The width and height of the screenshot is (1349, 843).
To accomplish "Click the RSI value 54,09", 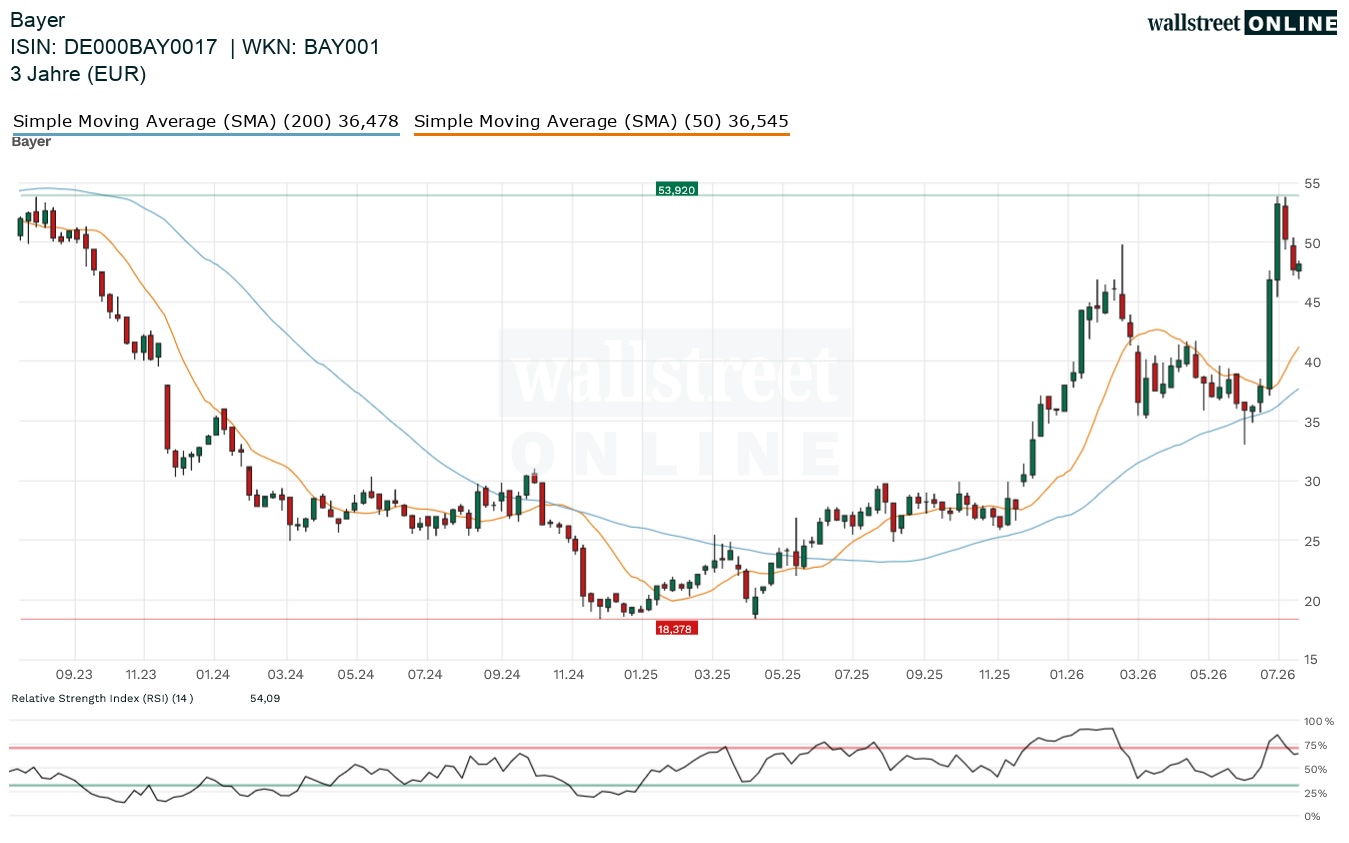I will point(265,698).
